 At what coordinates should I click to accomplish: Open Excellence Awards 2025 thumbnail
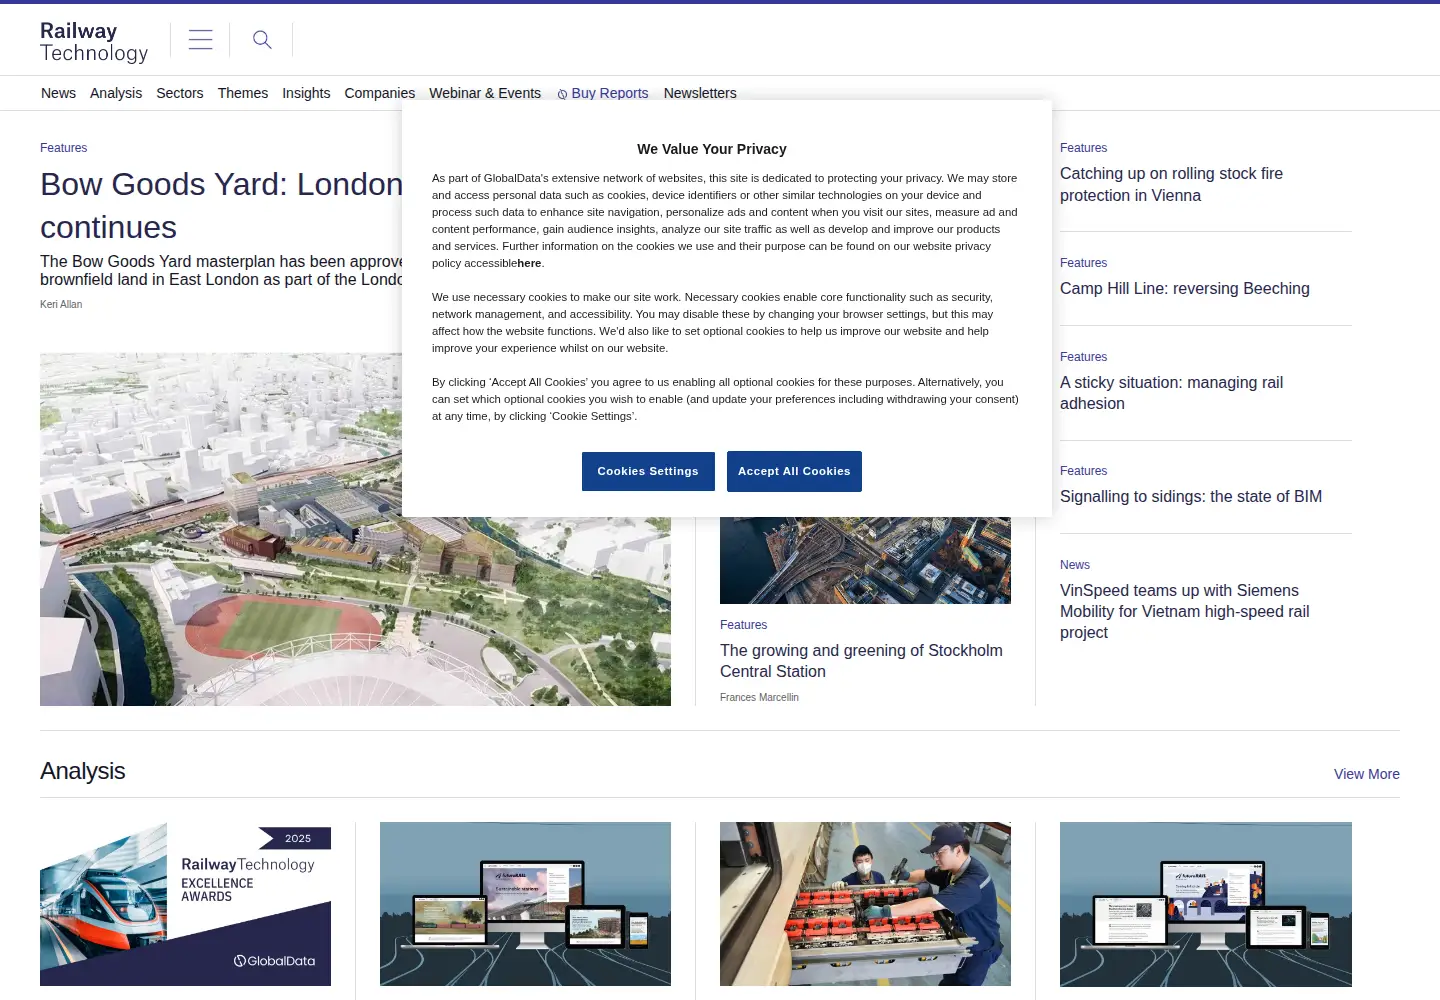pos(185,904)
